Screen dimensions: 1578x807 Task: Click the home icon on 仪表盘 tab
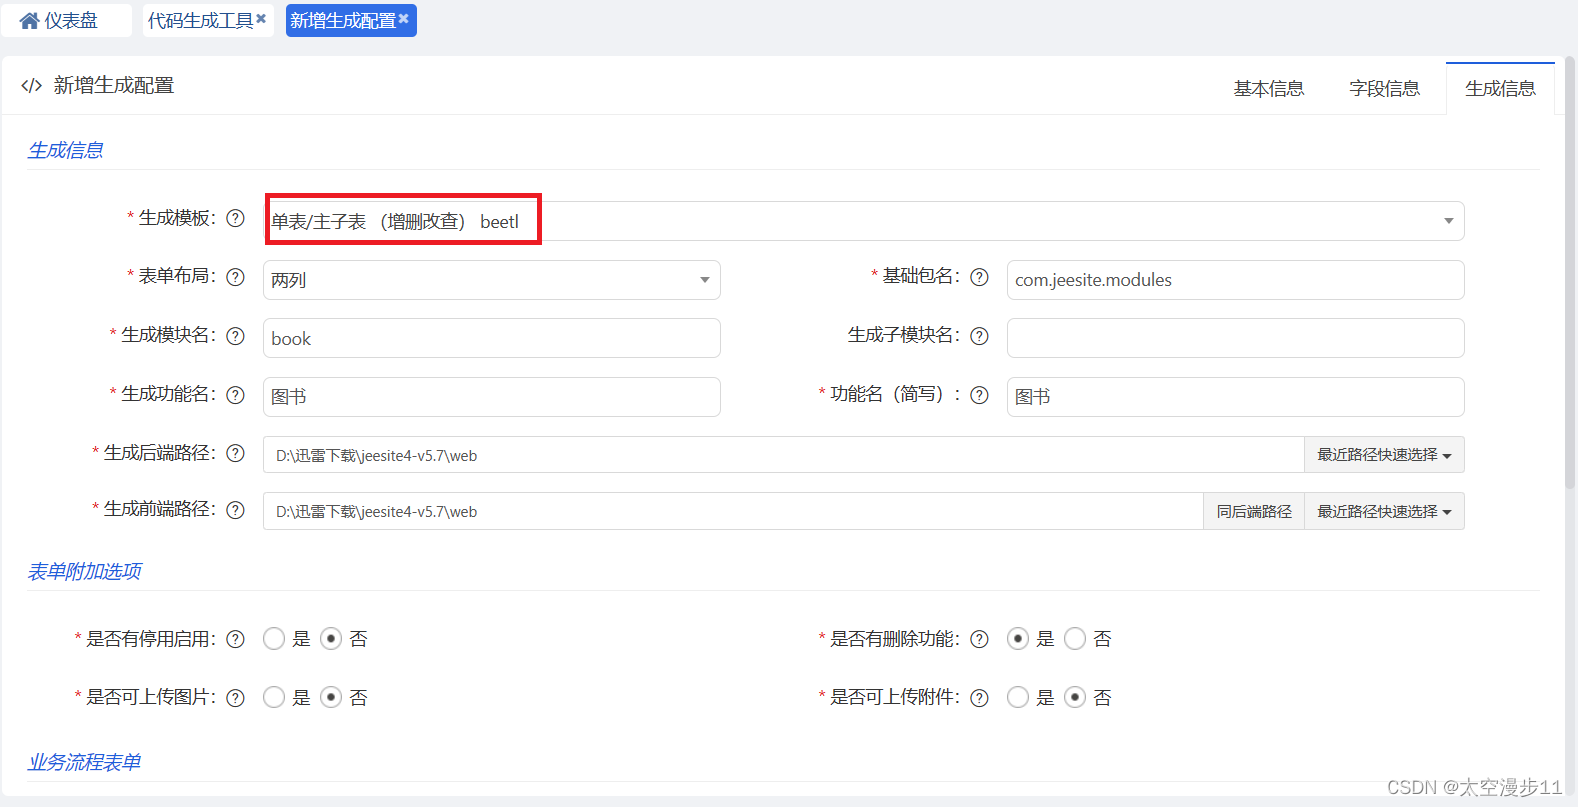pos(30,21)
